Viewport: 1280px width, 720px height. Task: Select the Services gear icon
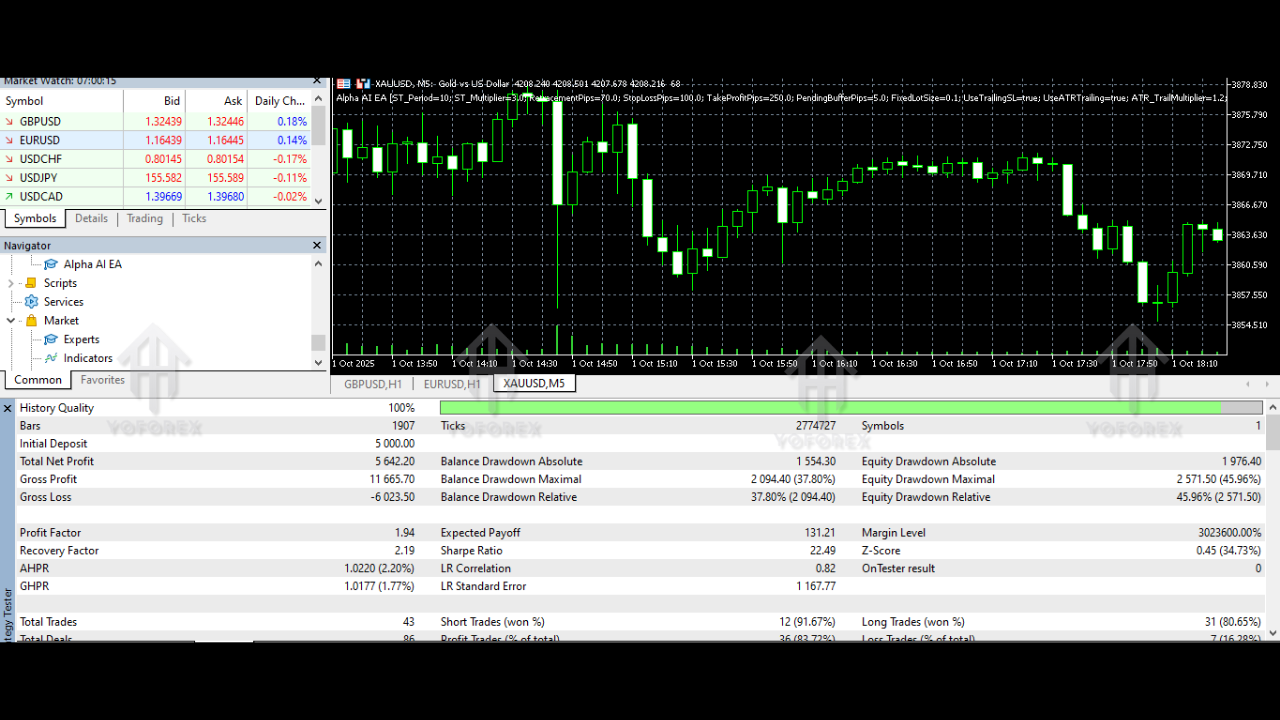click(31, 302)
